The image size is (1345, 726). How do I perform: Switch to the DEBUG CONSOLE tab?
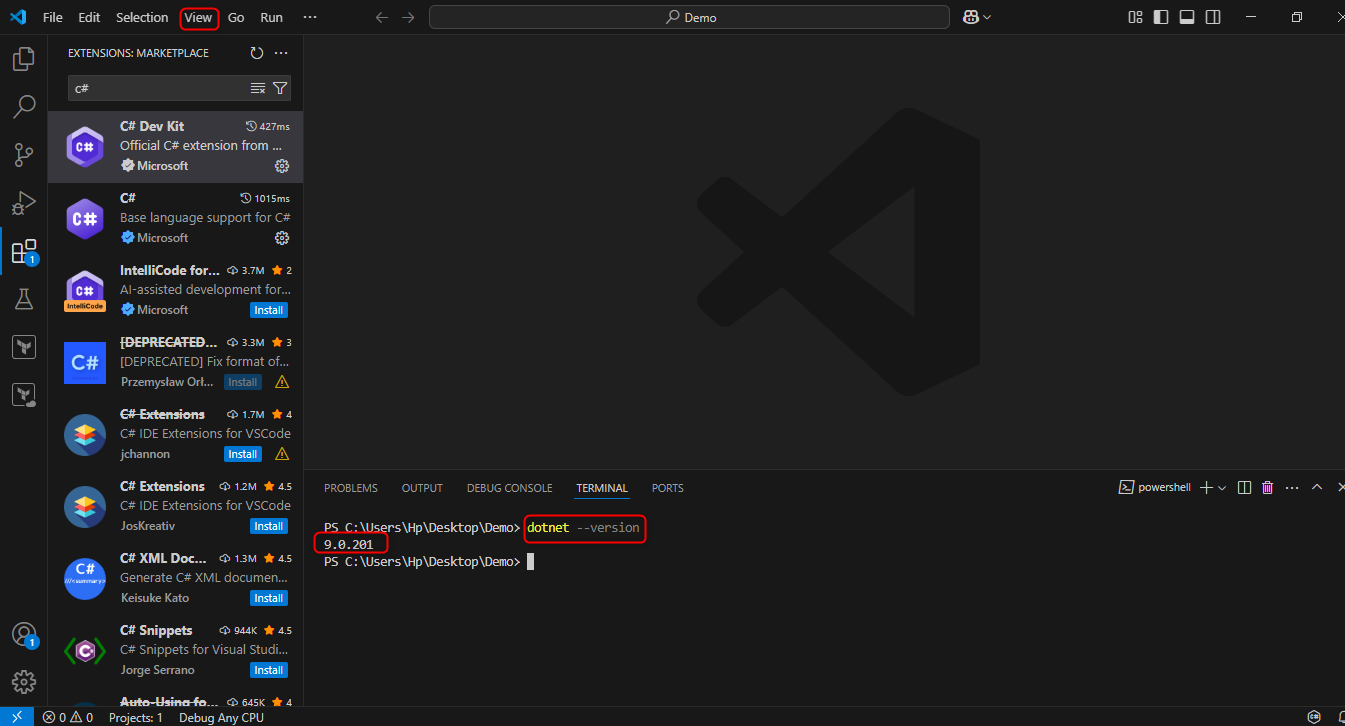pyautogui.click(x=509, y=488)
